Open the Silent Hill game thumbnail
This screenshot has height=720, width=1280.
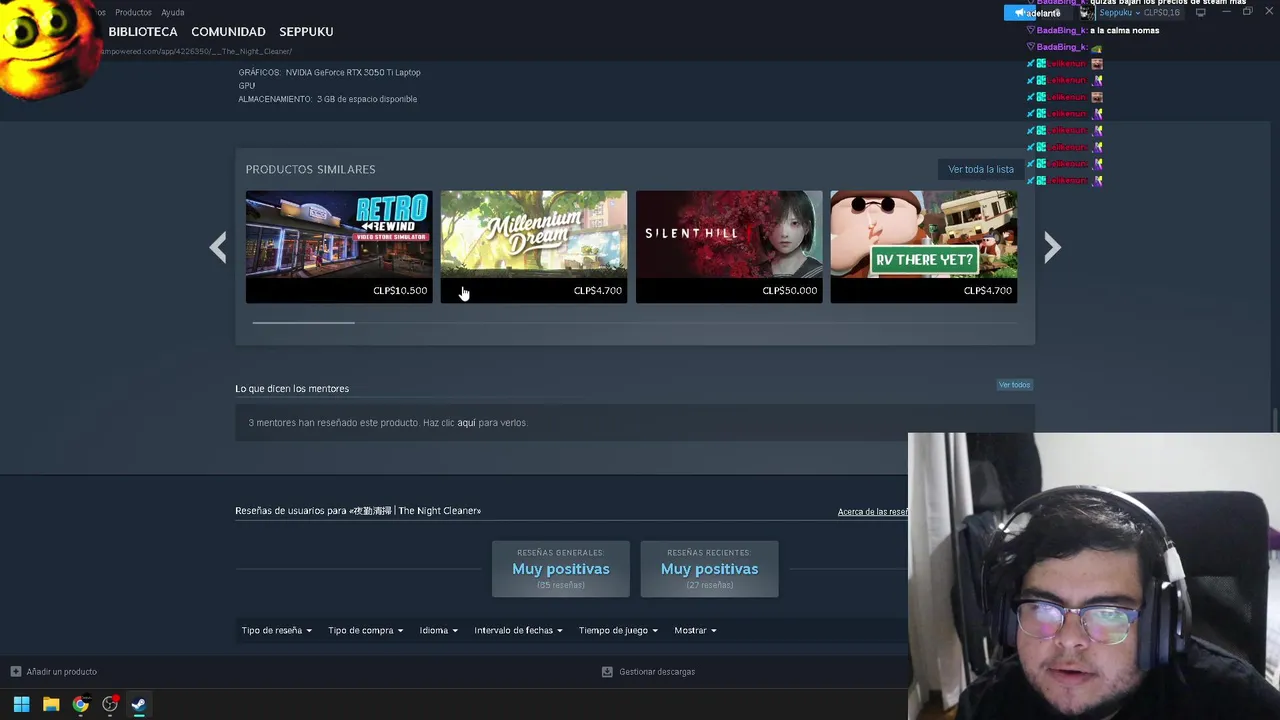(x=729, y=234)
